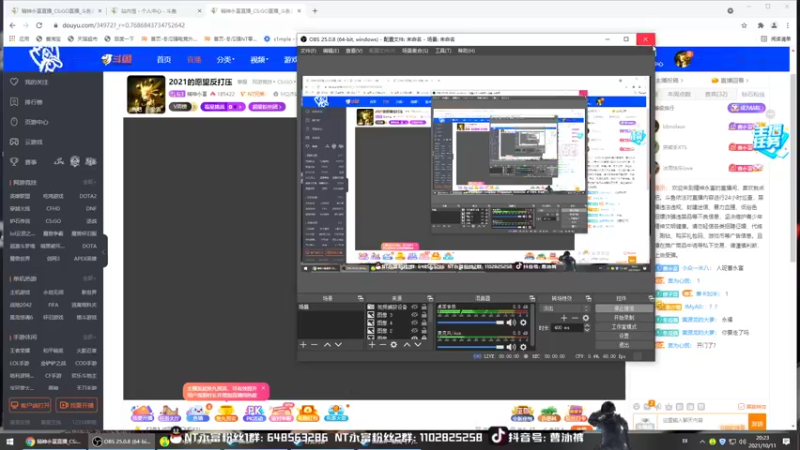Click 退出 button in OBS controls

pyautogui.click(x=623, y=345)
